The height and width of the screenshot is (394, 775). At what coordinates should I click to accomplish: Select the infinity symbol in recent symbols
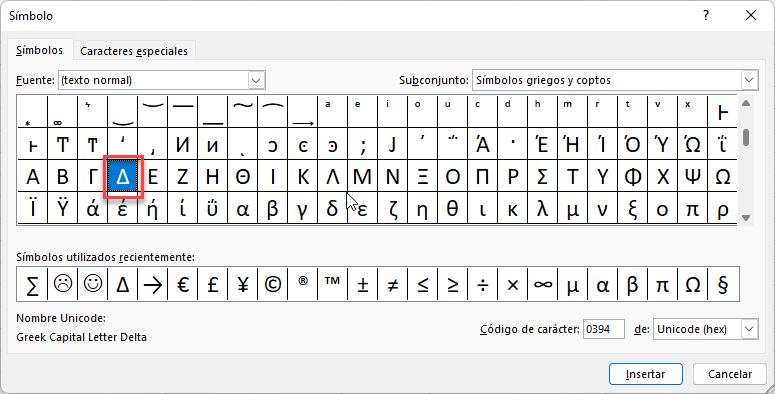pos(543,284)
